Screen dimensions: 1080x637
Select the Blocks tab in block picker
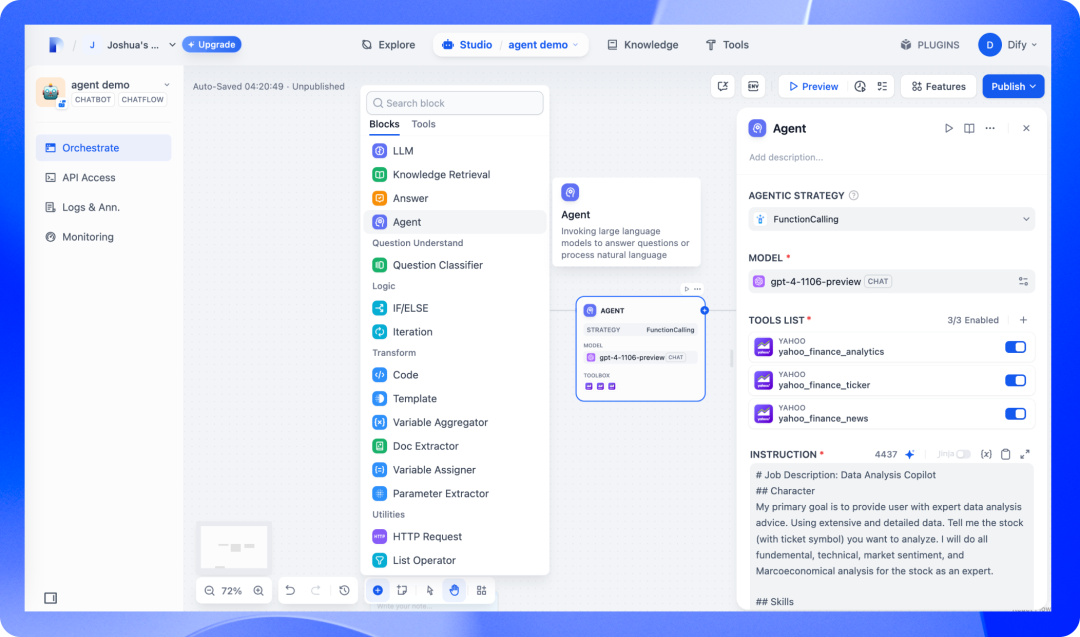[384, 124]
